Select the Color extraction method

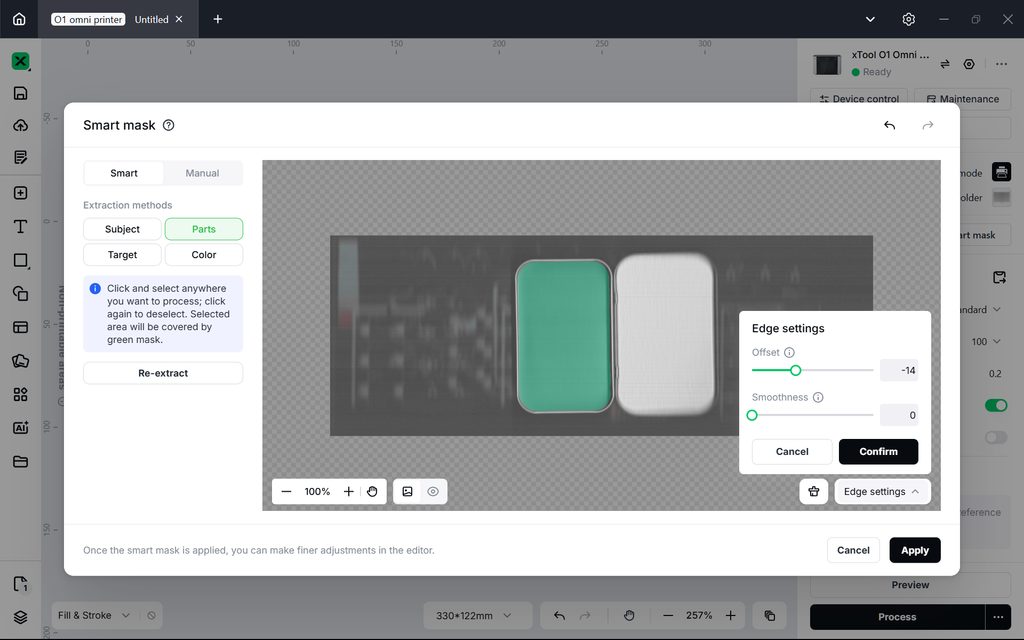[x=204, y=255]
